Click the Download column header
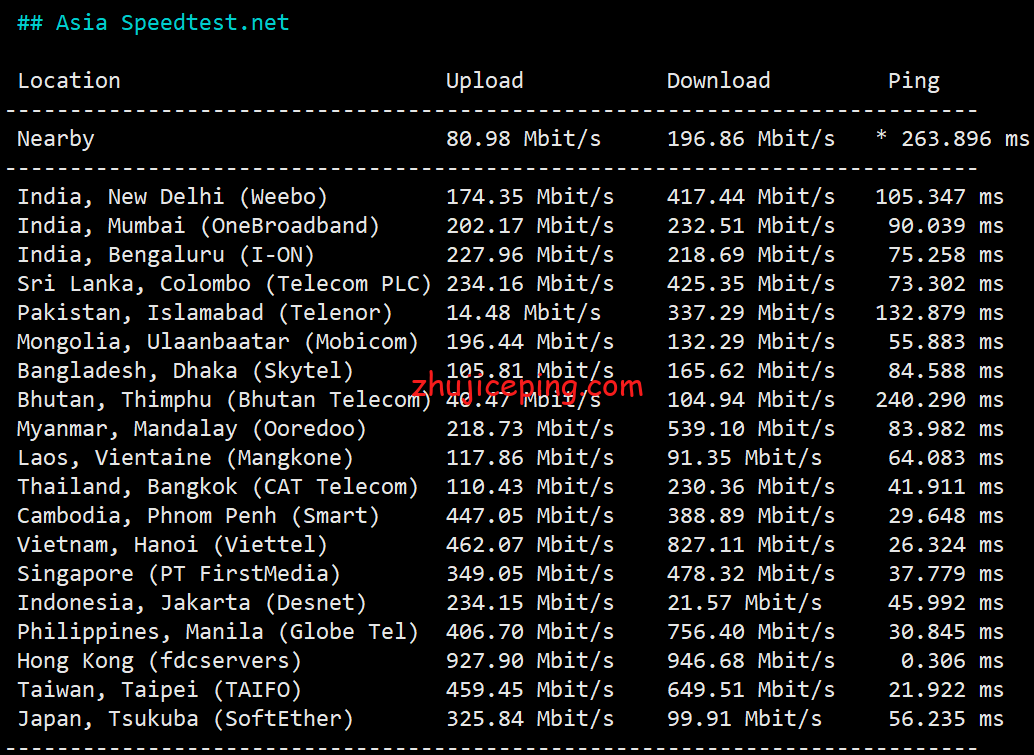Image resolution: width=1034 pixels, height=755 pixels. tap(718, 81)
